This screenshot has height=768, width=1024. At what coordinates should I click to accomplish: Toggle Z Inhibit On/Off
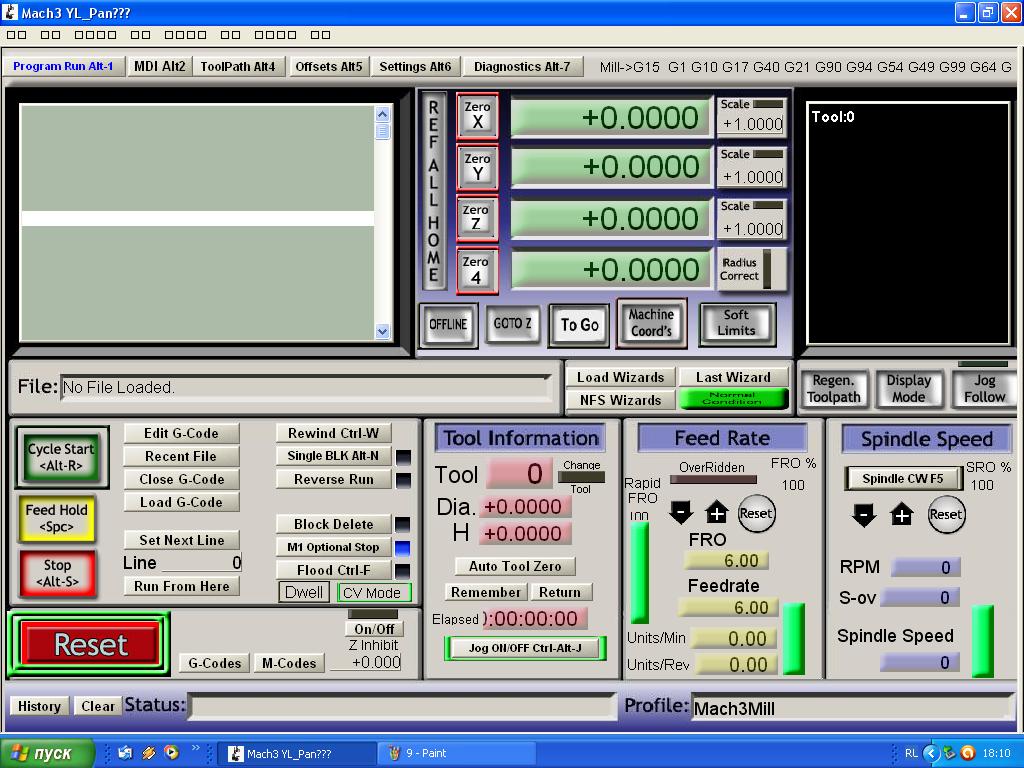374,629
